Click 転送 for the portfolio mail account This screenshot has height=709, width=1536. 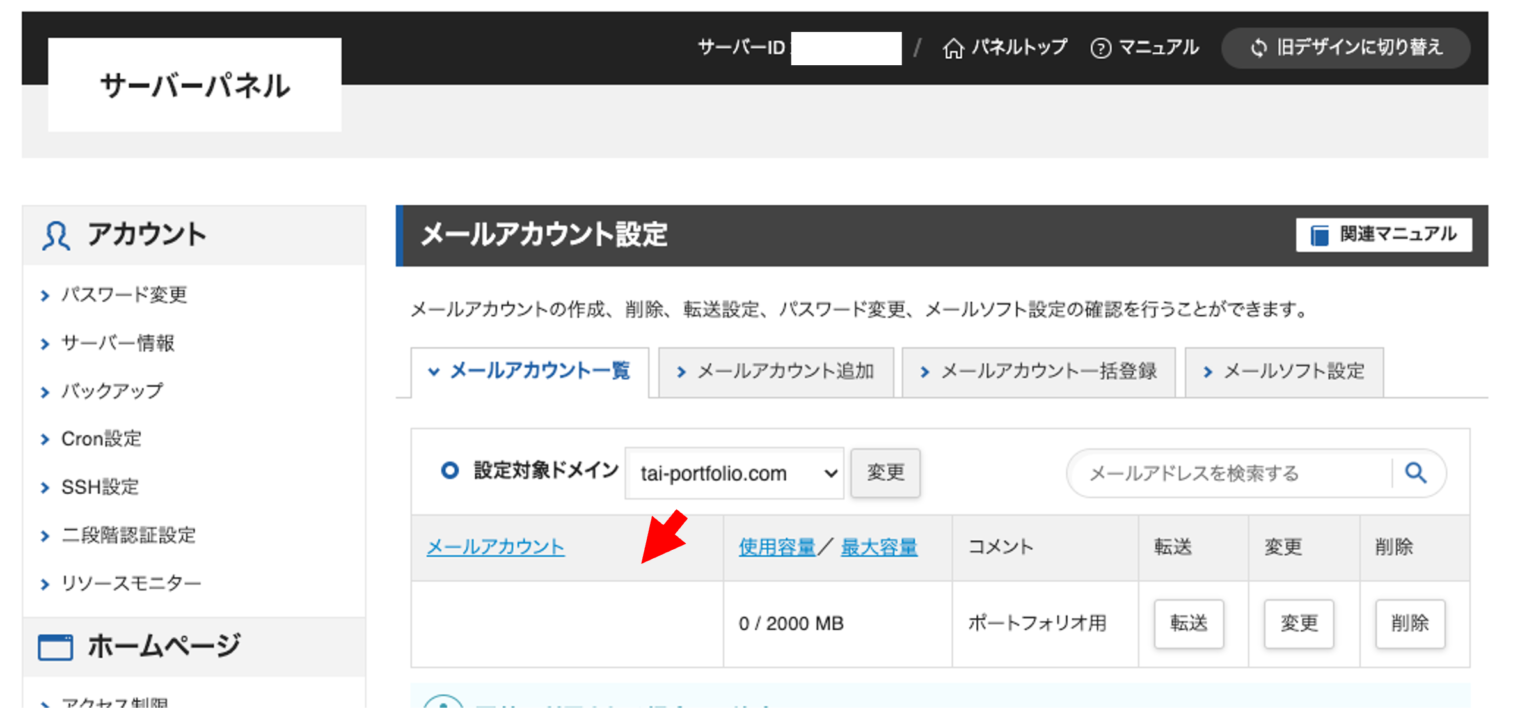coord(1188,623)
